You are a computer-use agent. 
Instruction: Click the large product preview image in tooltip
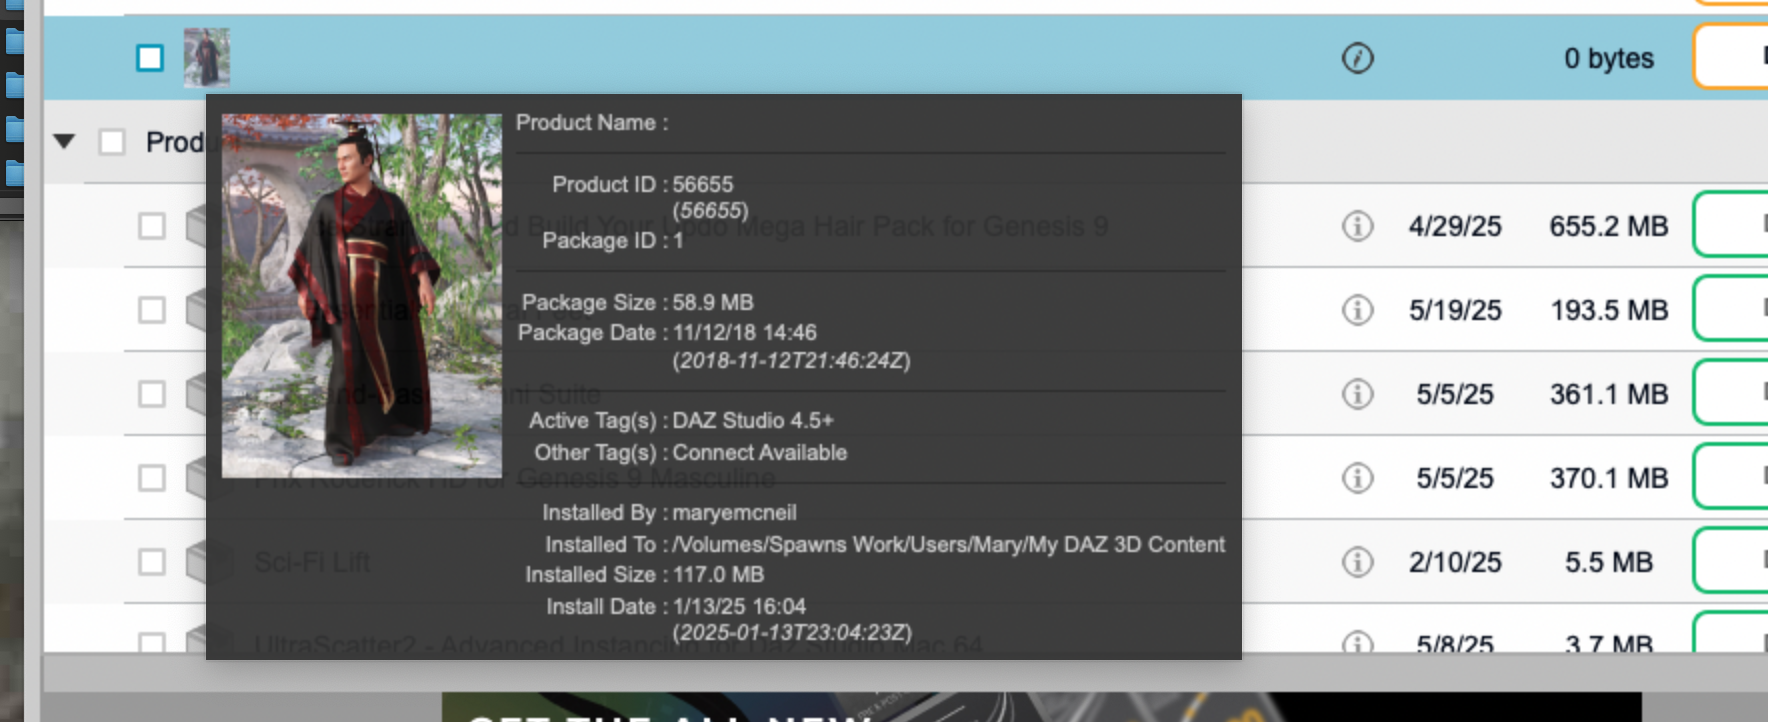(x=362, y=296)
